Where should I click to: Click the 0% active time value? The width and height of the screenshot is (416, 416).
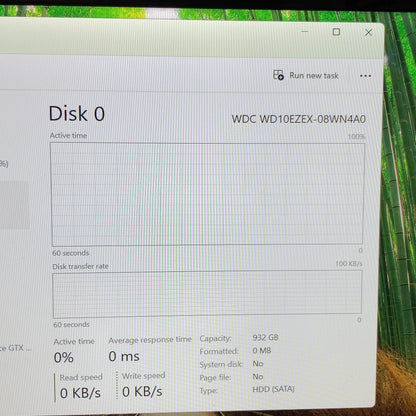point(63,358)
